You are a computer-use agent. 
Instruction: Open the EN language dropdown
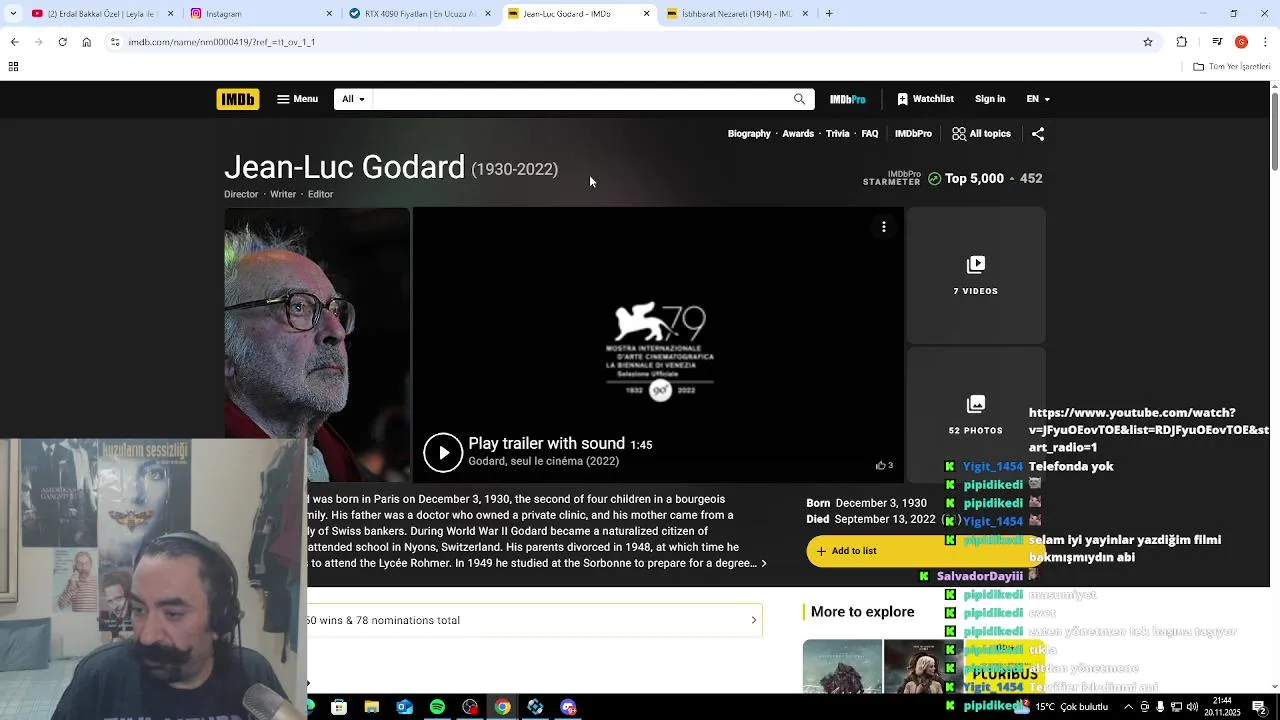pos(1038,99)
